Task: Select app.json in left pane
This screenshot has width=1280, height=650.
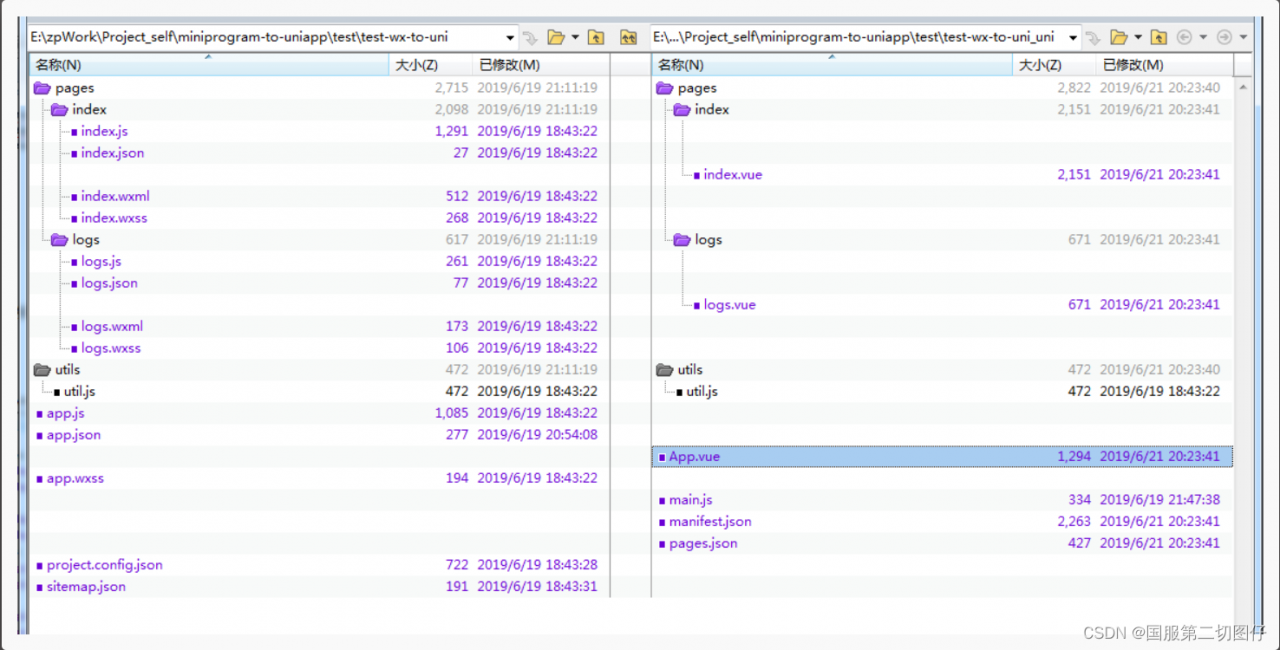Action: point(73,435)
